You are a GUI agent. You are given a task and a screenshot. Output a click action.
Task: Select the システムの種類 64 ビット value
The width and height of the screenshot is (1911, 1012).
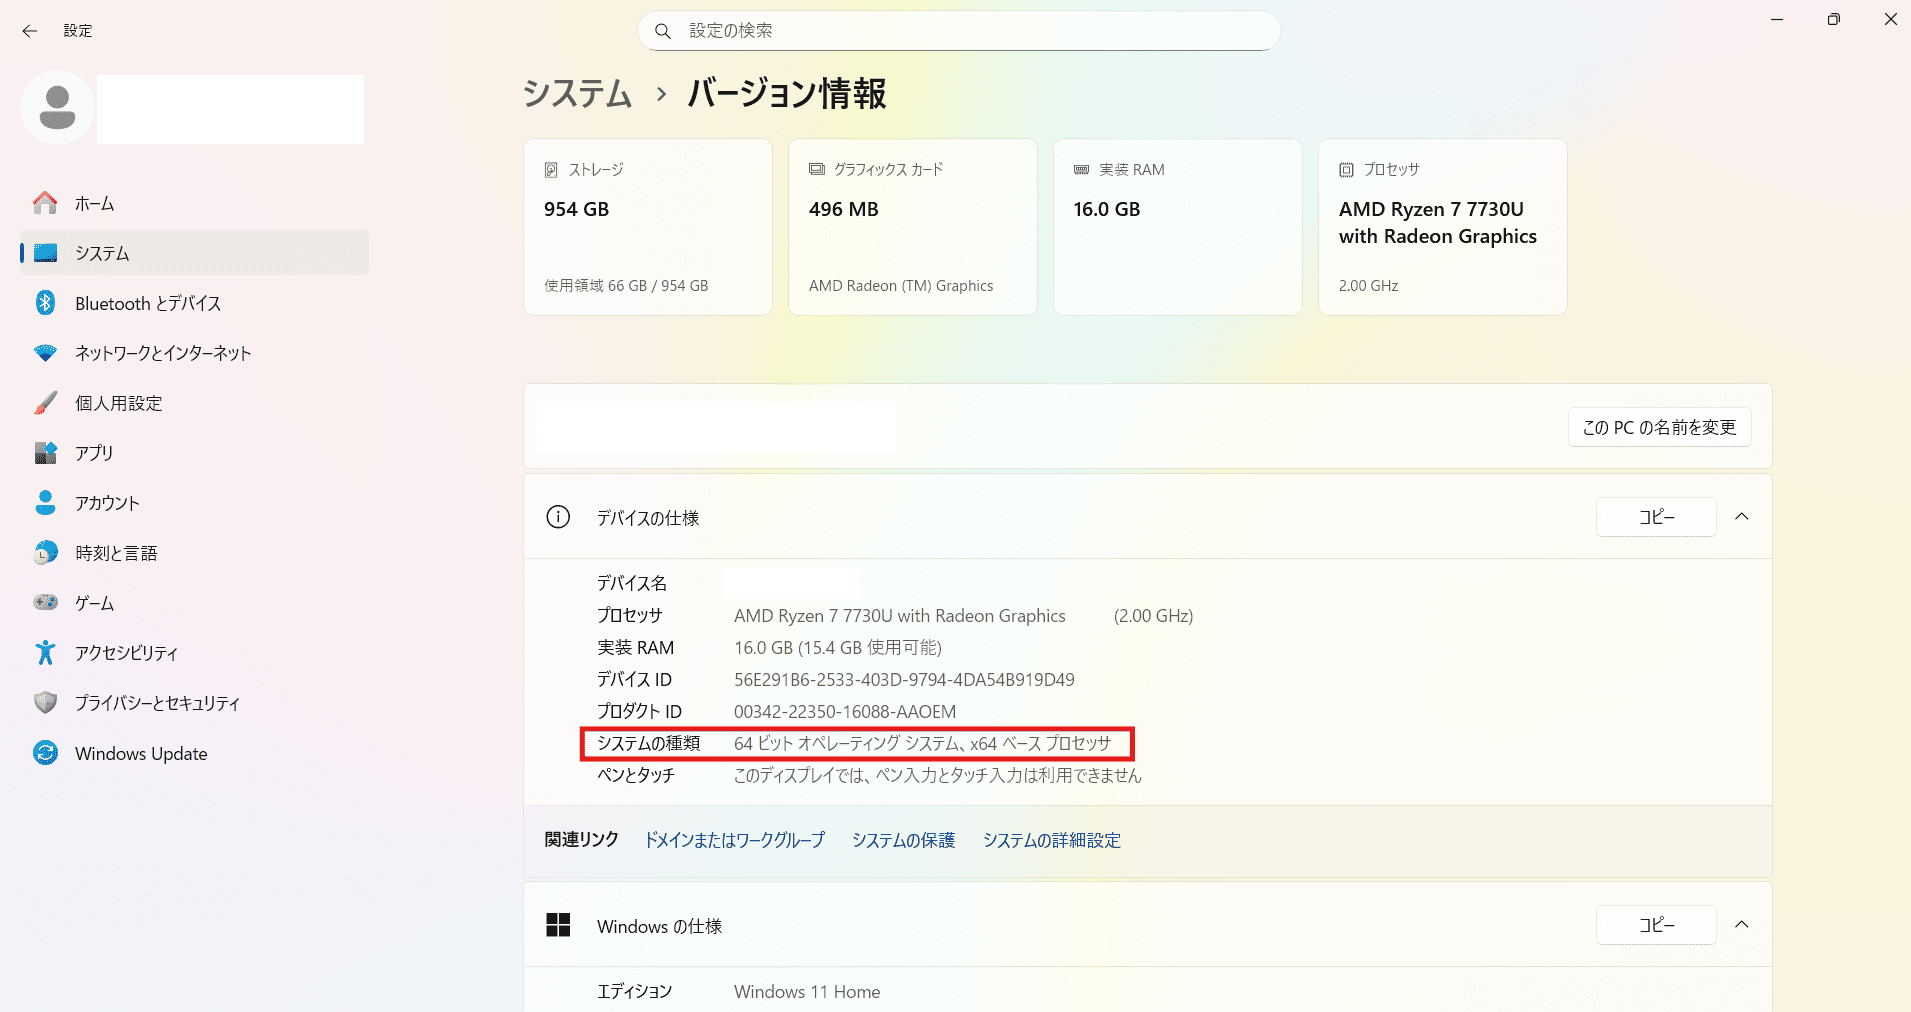923,743
